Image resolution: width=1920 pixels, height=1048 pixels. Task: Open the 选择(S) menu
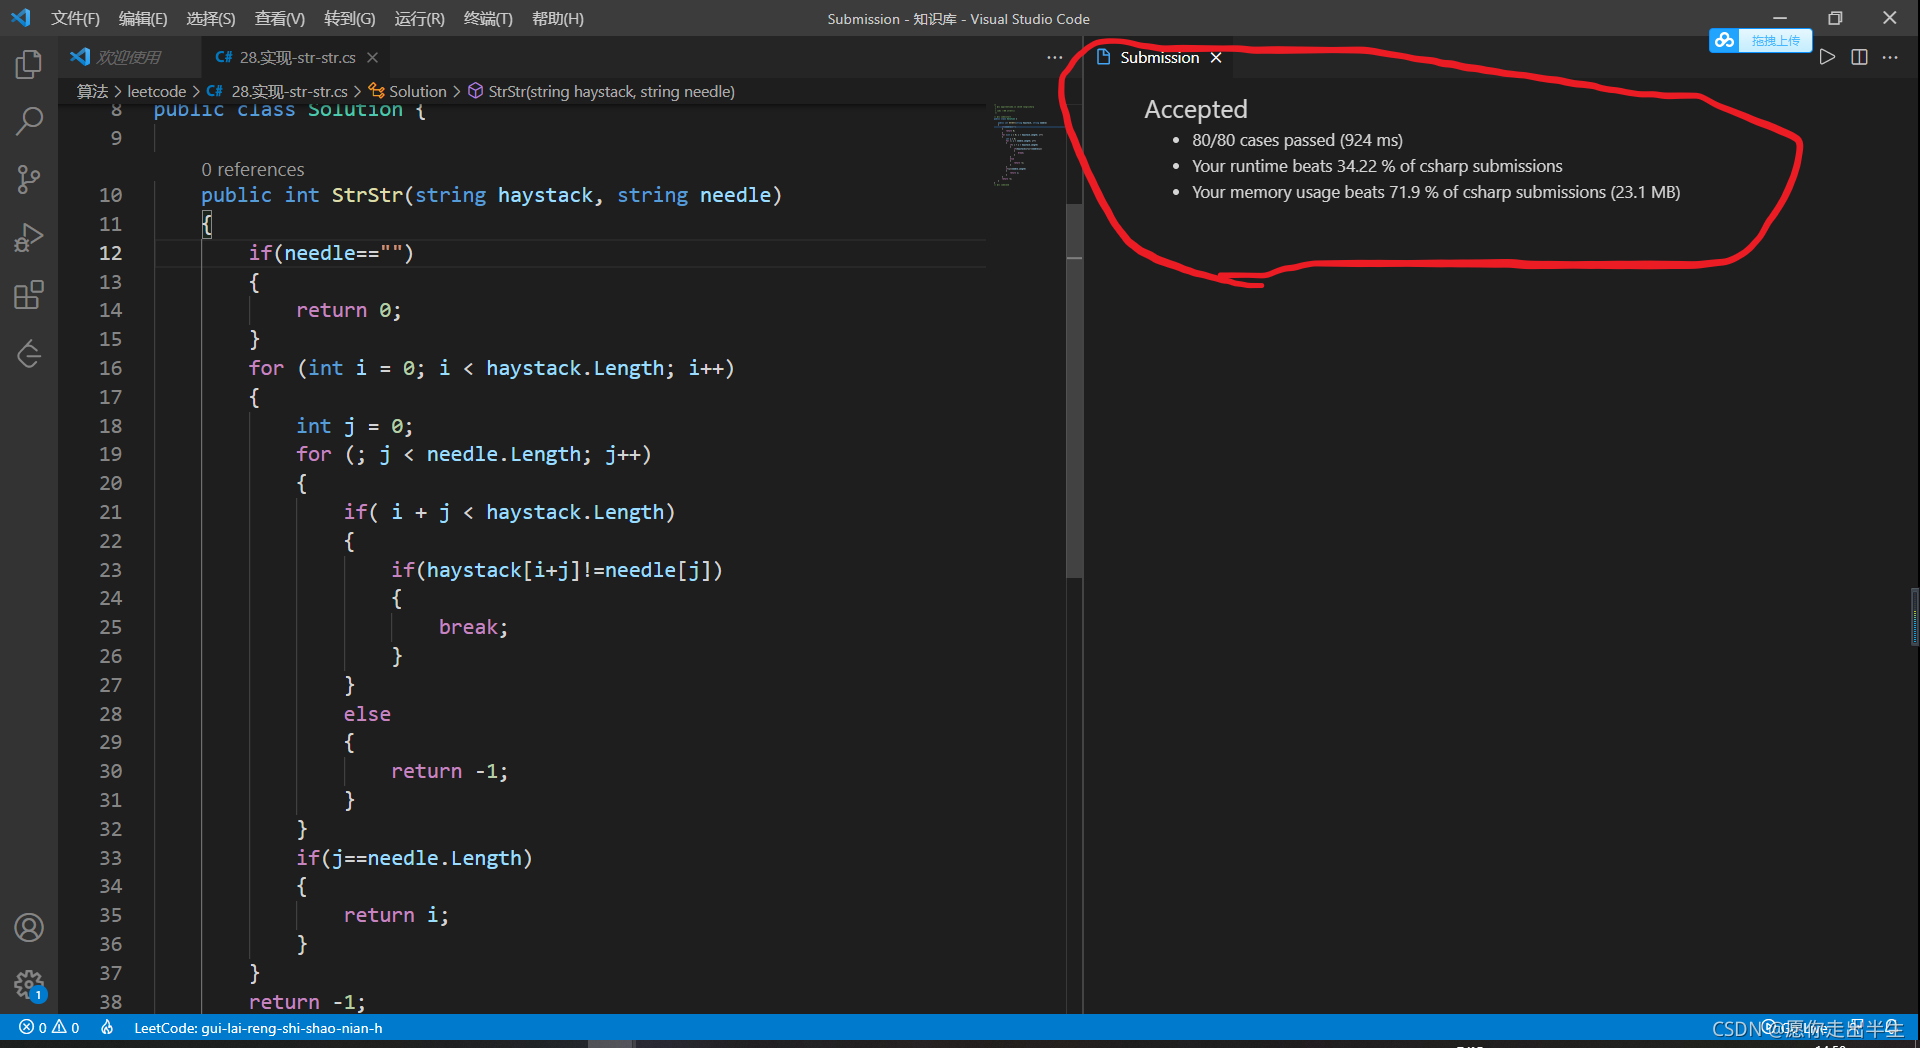[x=210, y=18]
